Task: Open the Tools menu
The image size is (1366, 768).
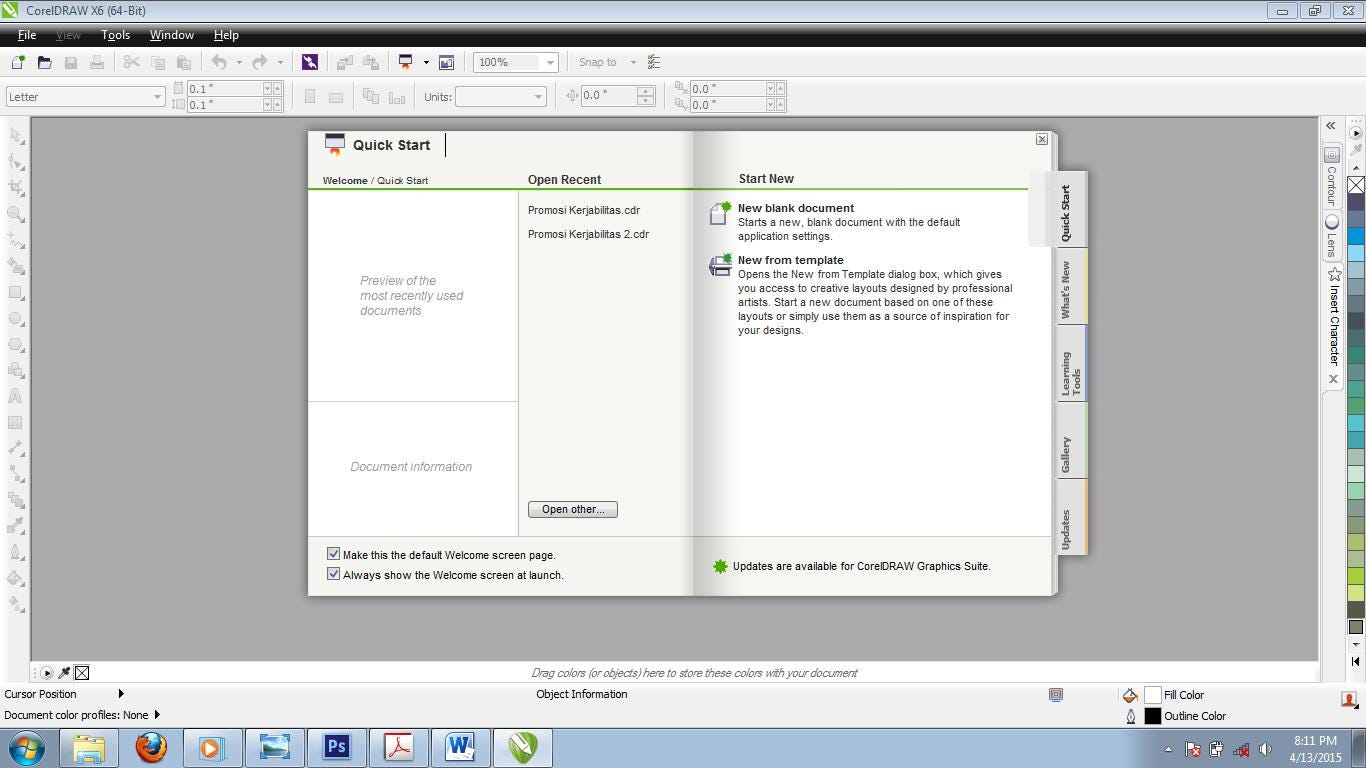Action: point(115,35)
